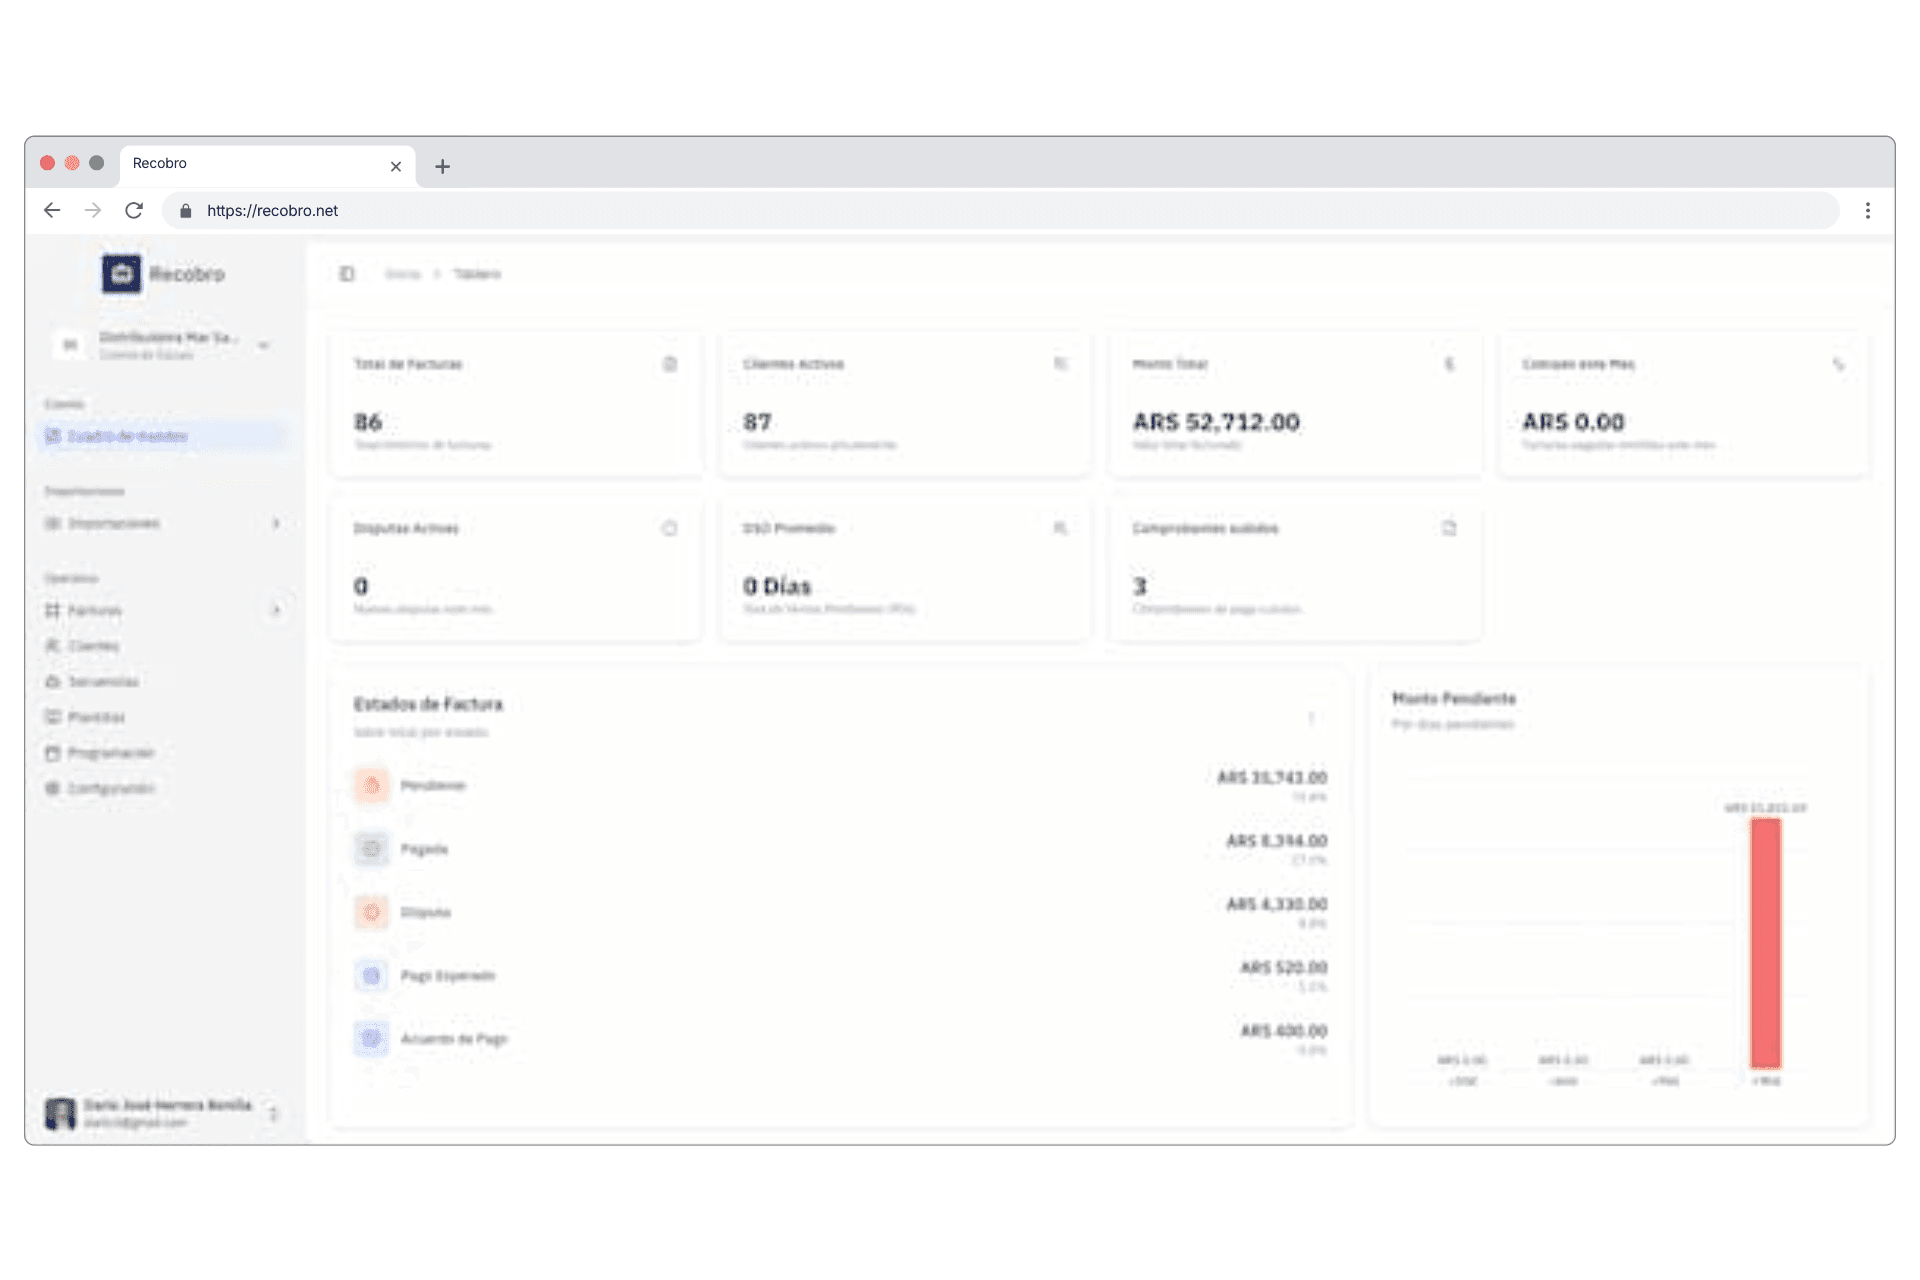Expand the Importaciones submenu chevron
This screenshot has width=1920, height=1280.
[276, 523]
